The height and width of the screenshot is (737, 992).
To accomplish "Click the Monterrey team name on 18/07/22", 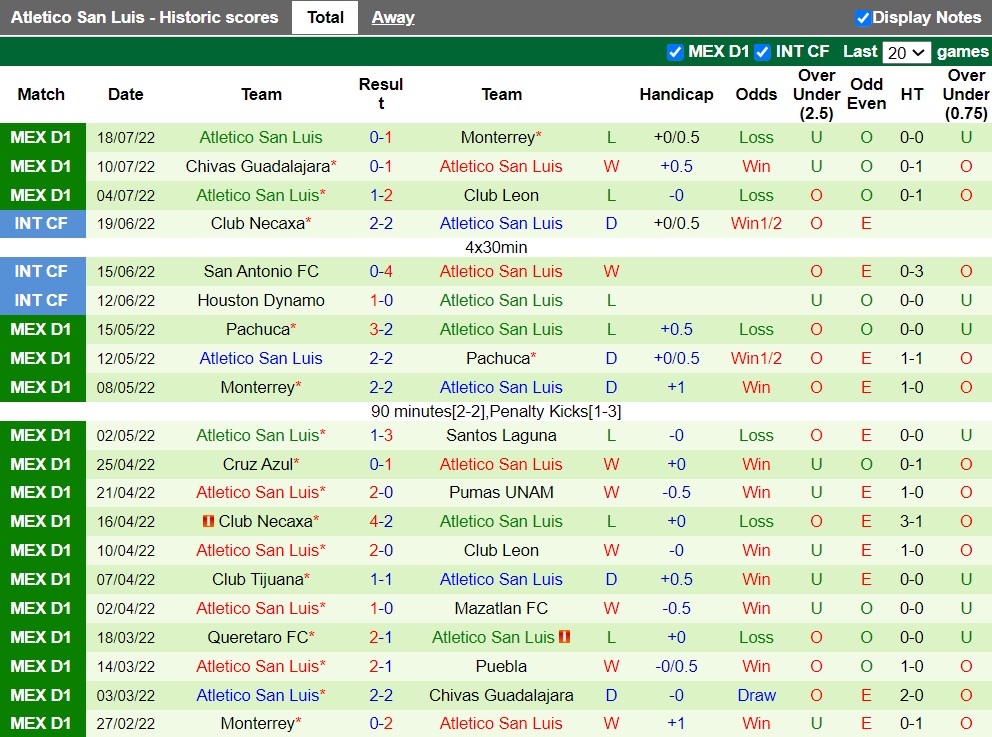I will pyautogui.click(x=498, y=137).
